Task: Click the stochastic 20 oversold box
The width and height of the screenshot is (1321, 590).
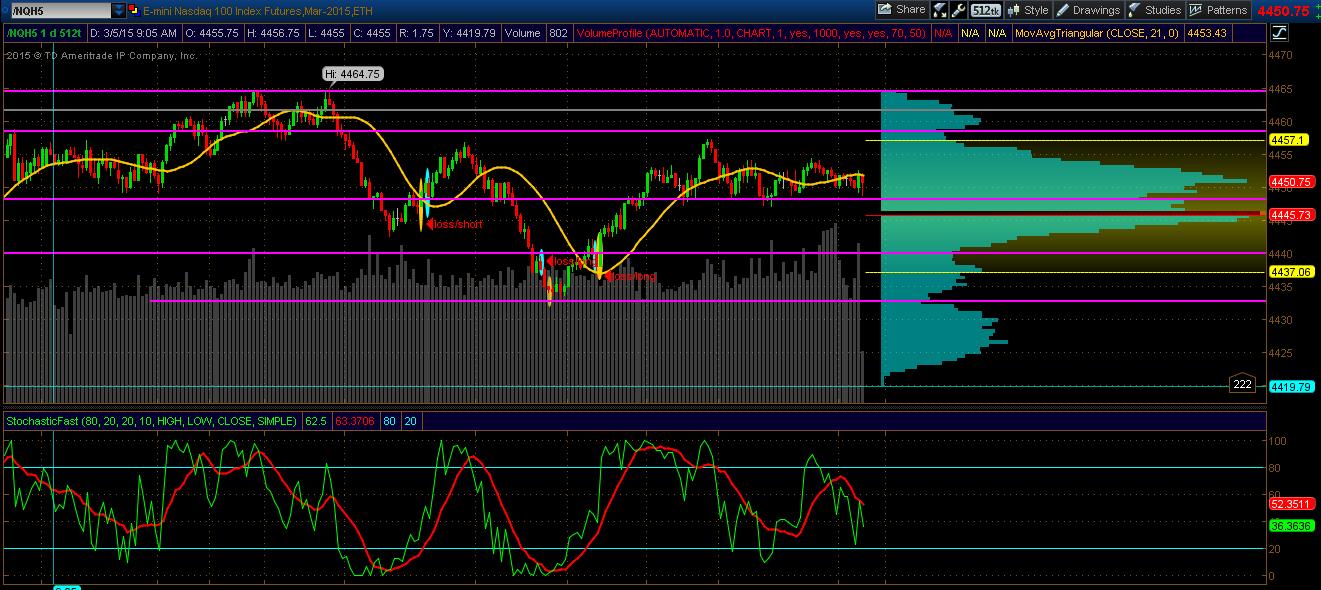Action: click(411, 421)
